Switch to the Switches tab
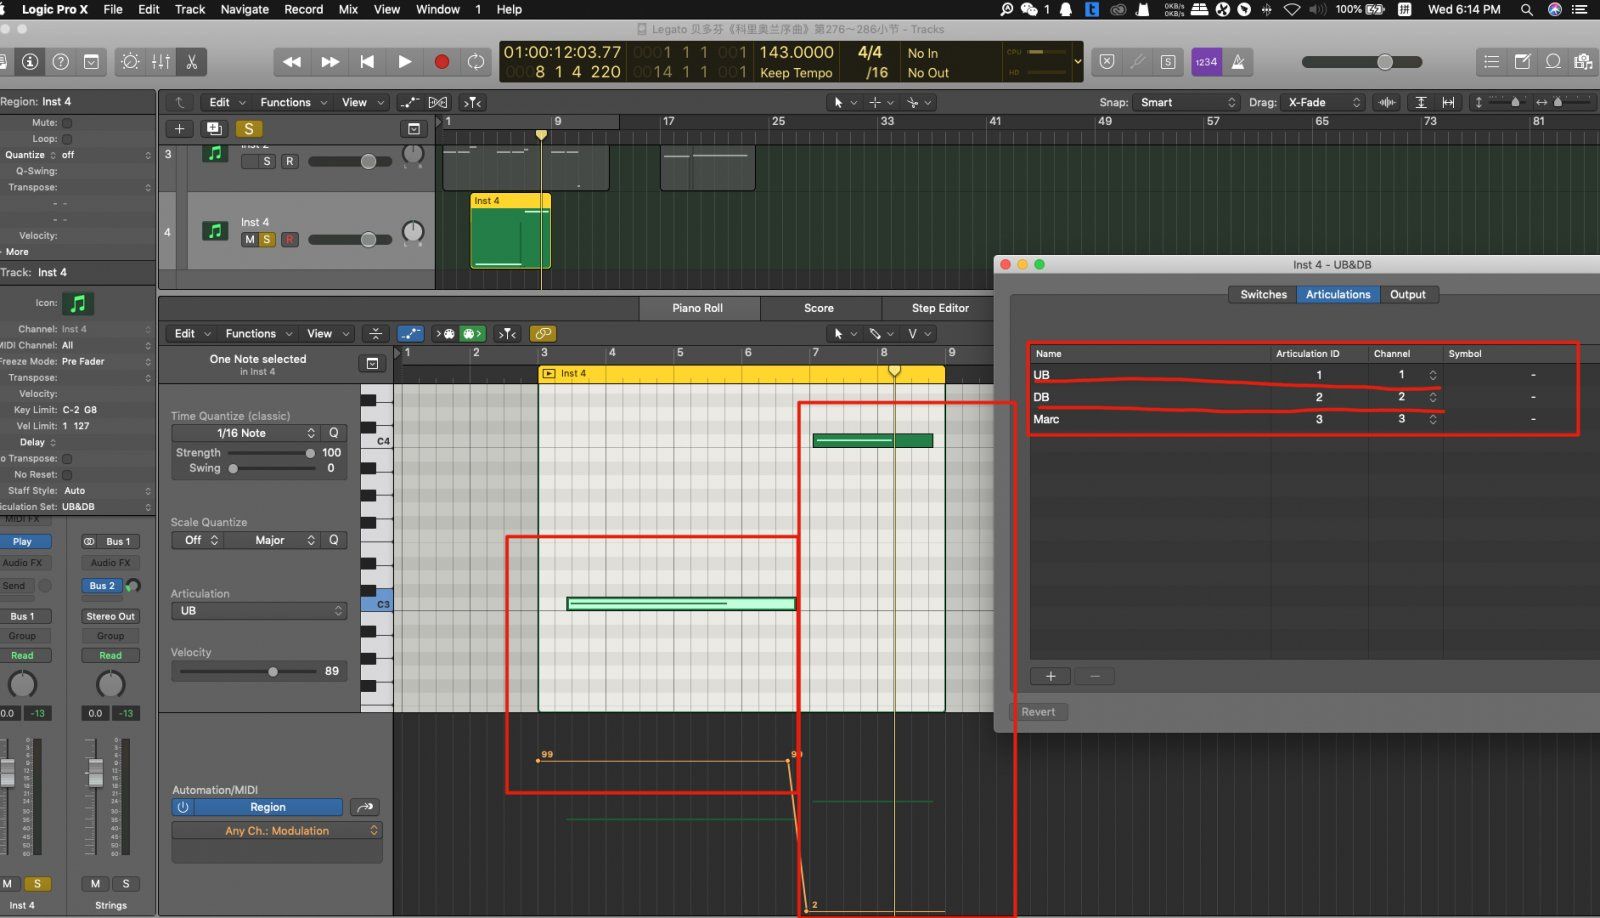This screenshot has height=918, width=1600. 1263,295
